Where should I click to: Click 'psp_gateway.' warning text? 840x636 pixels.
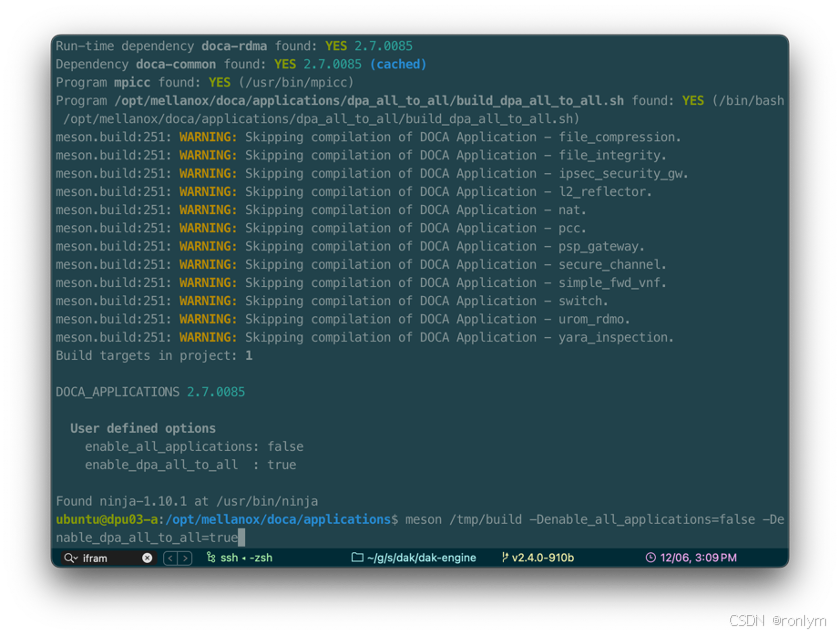pyautogui.click(x=602, y=246)
